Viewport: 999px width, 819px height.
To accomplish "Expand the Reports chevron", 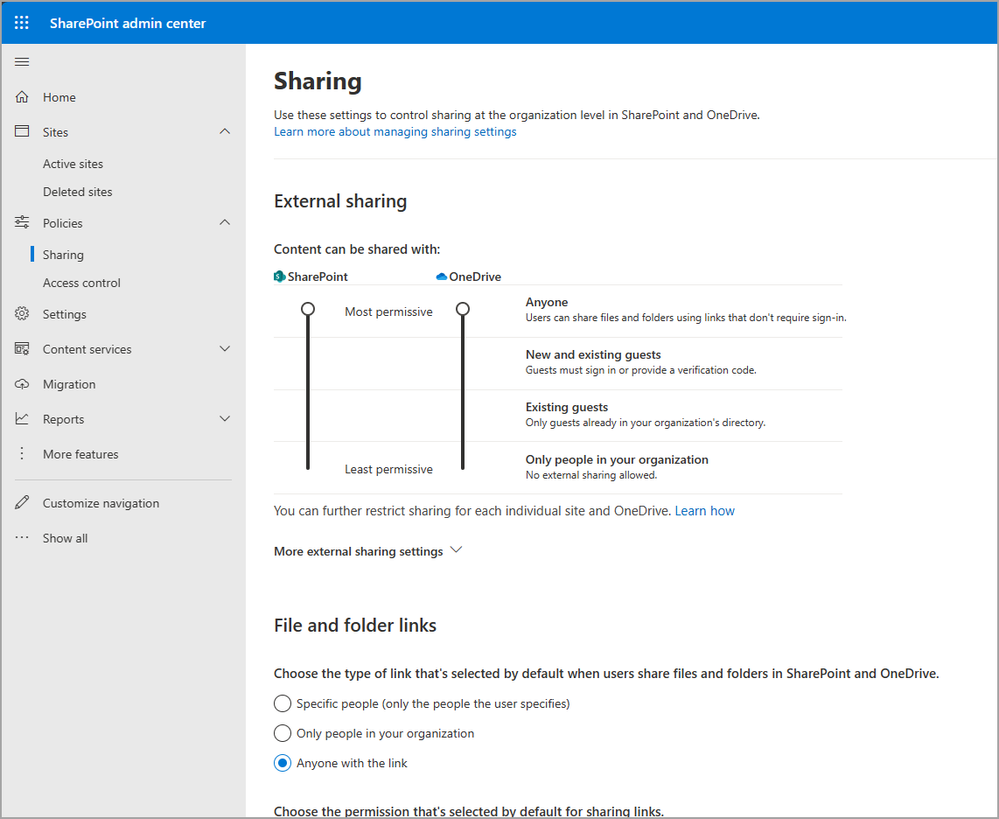I will click(x=224, y=419).
